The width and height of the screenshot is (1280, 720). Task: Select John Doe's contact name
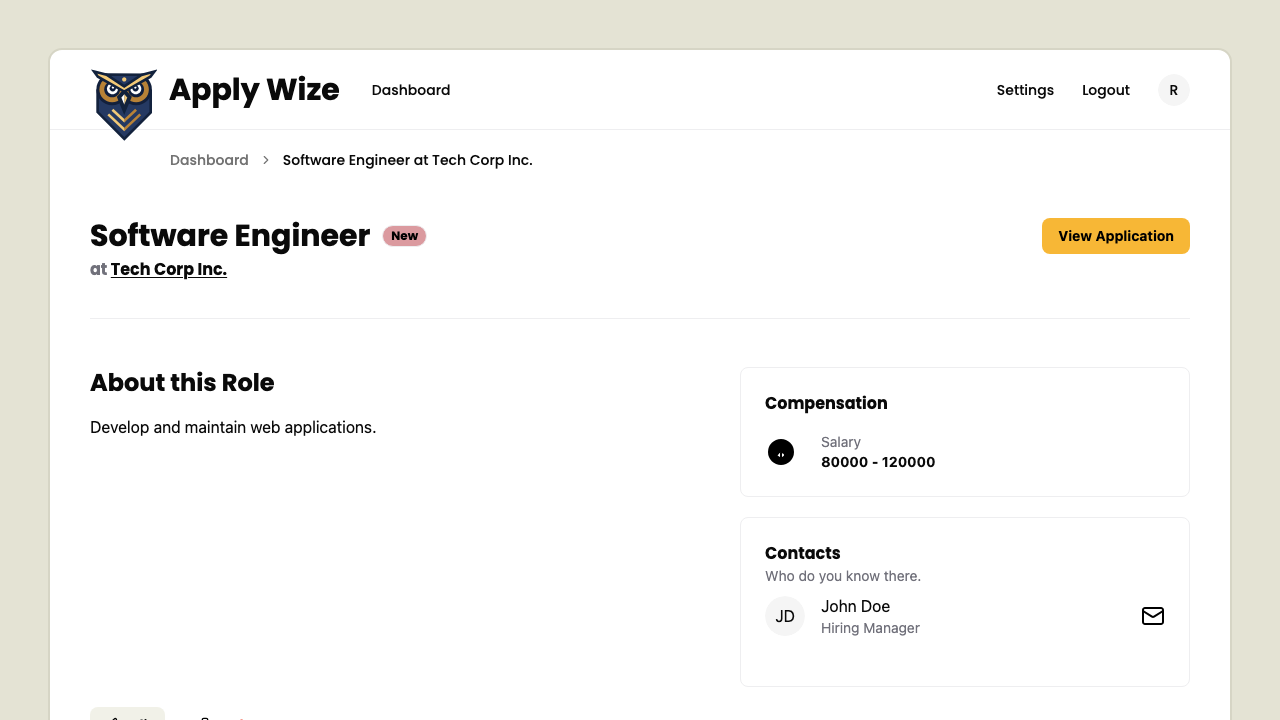[855, 606]
